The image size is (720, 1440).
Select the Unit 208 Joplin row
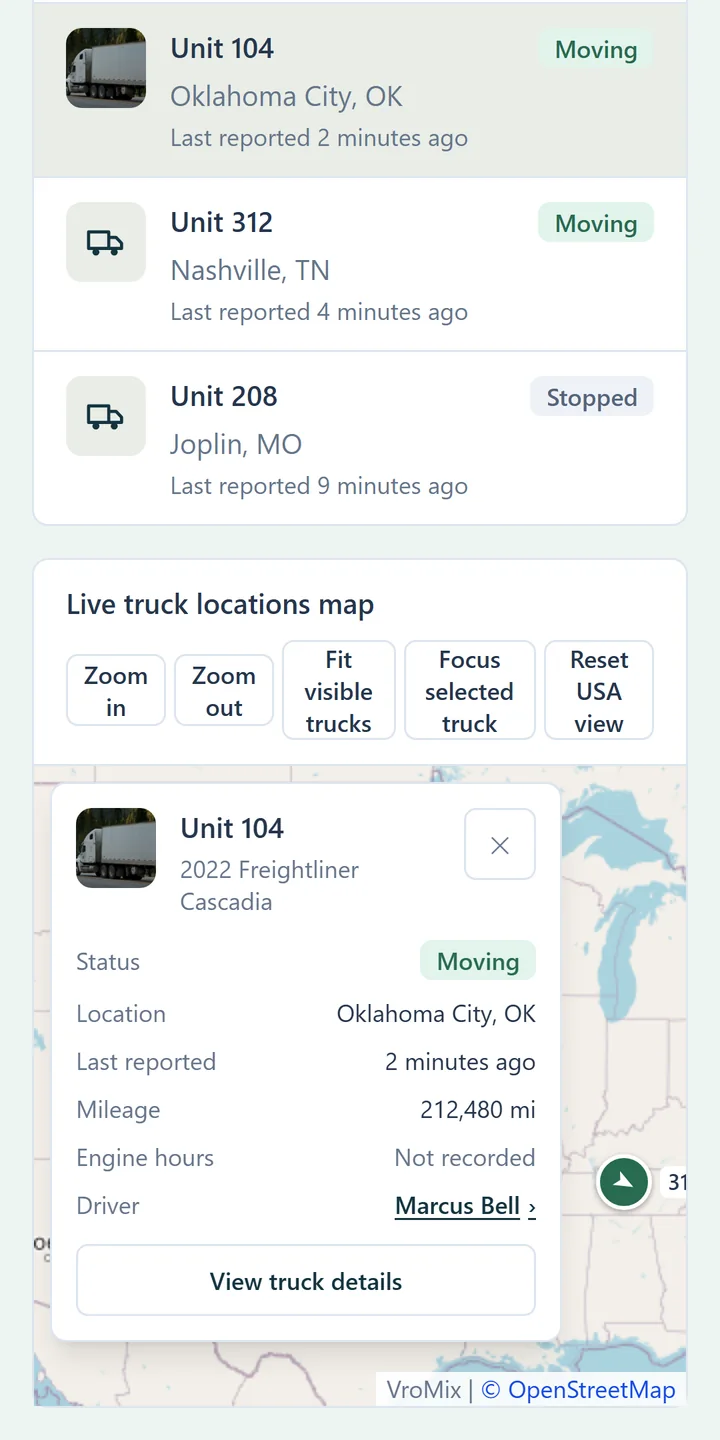click(x=360, y=438)
